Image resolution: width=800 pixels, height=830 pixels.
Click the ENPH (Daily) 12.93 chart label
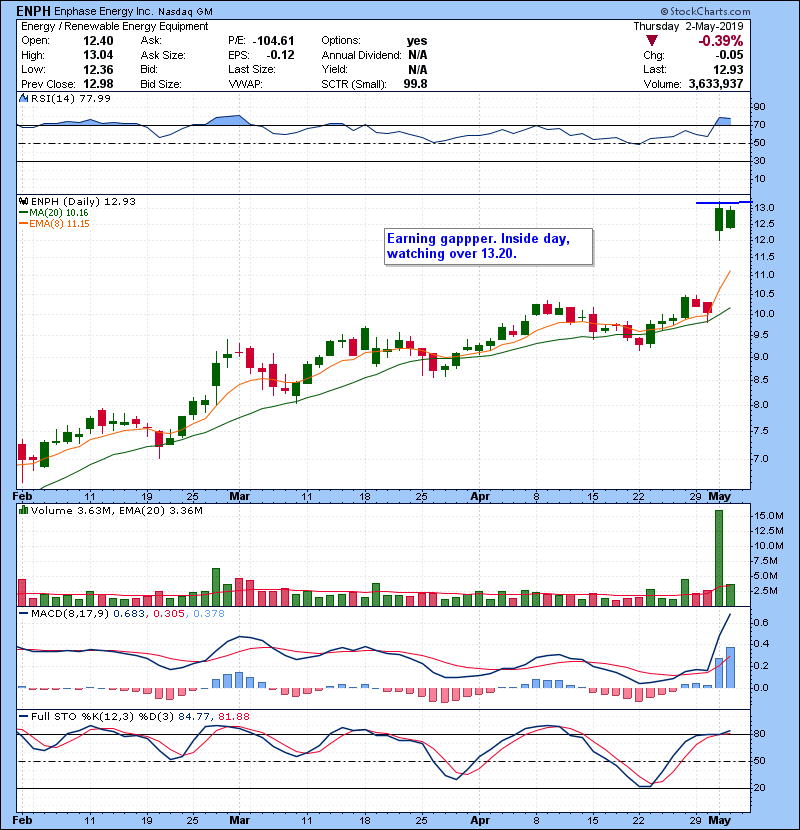click(x=83, y=201)
